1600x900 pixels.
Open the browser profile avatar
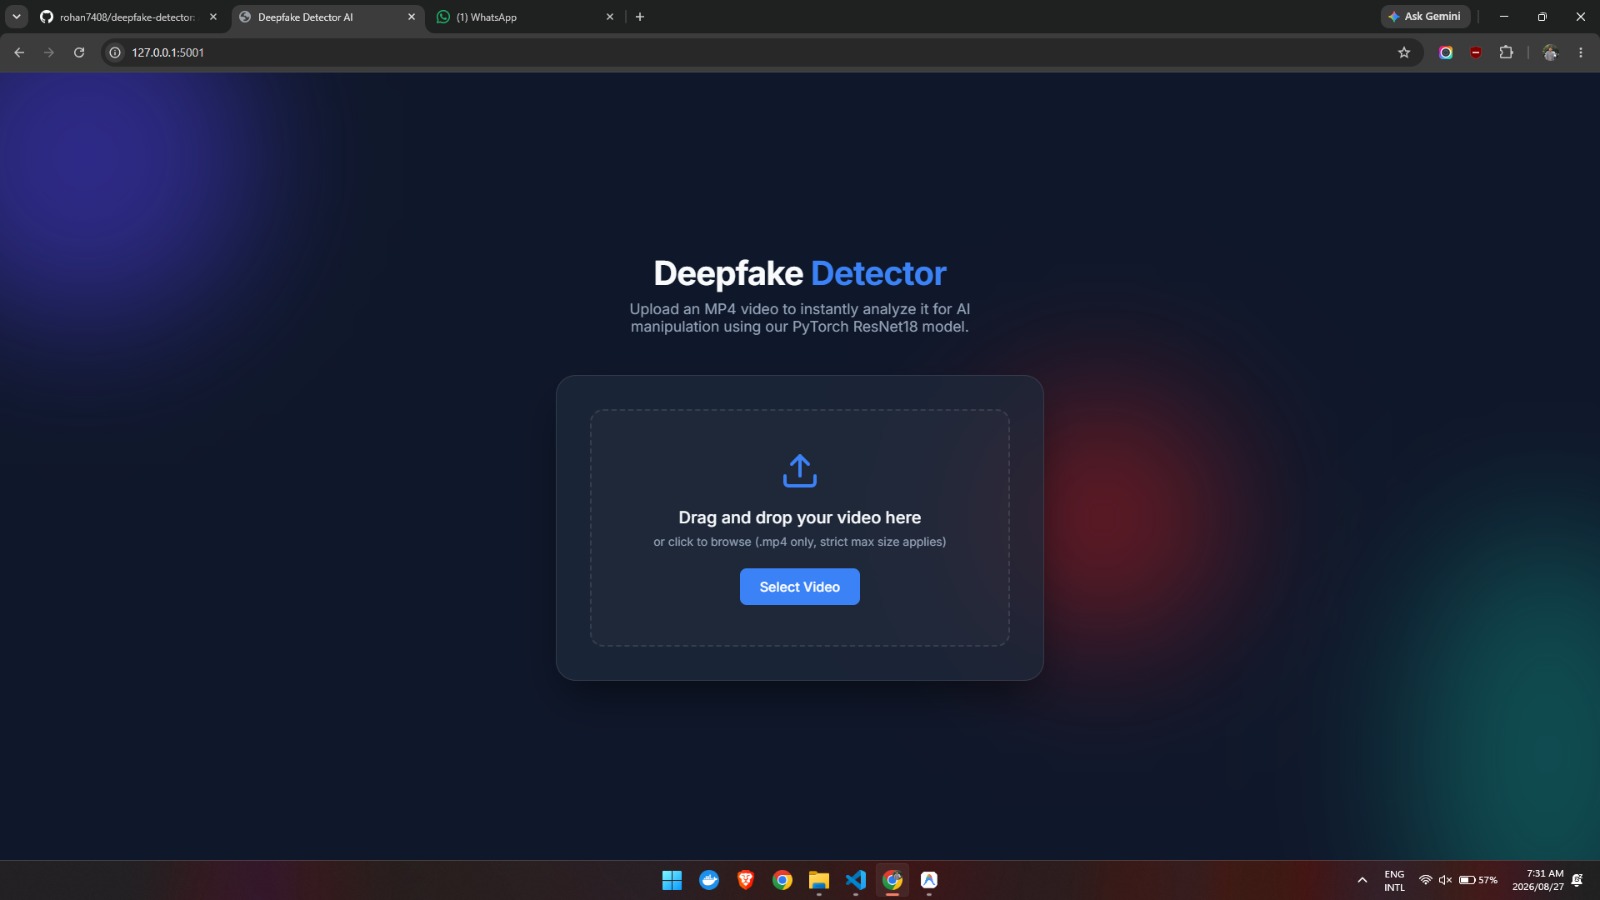click(1550, 52)
